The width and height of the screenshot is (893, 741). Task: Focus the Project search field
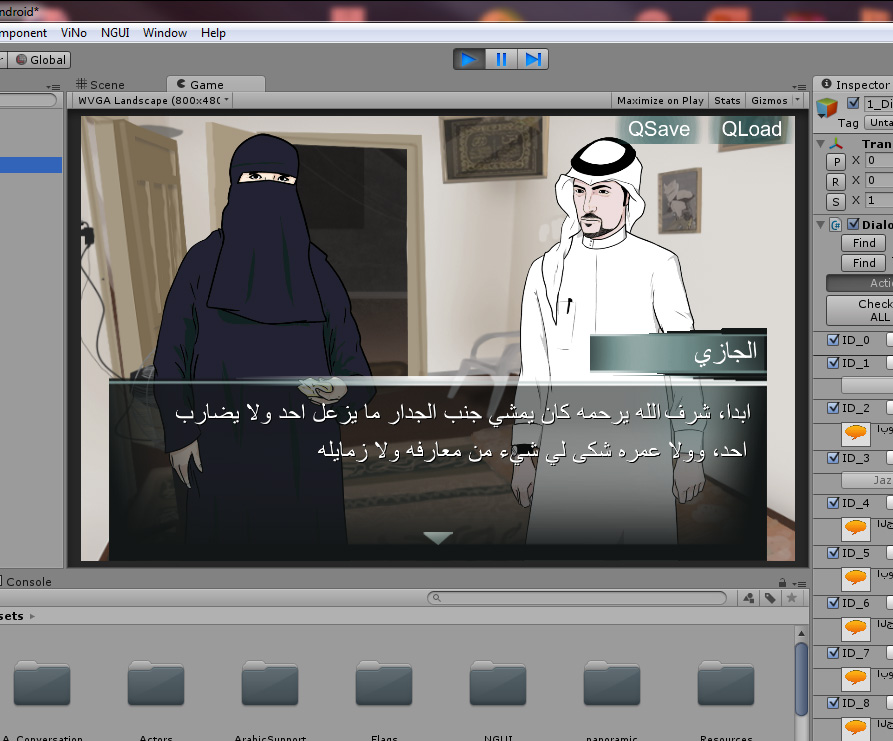coord(576,598)
